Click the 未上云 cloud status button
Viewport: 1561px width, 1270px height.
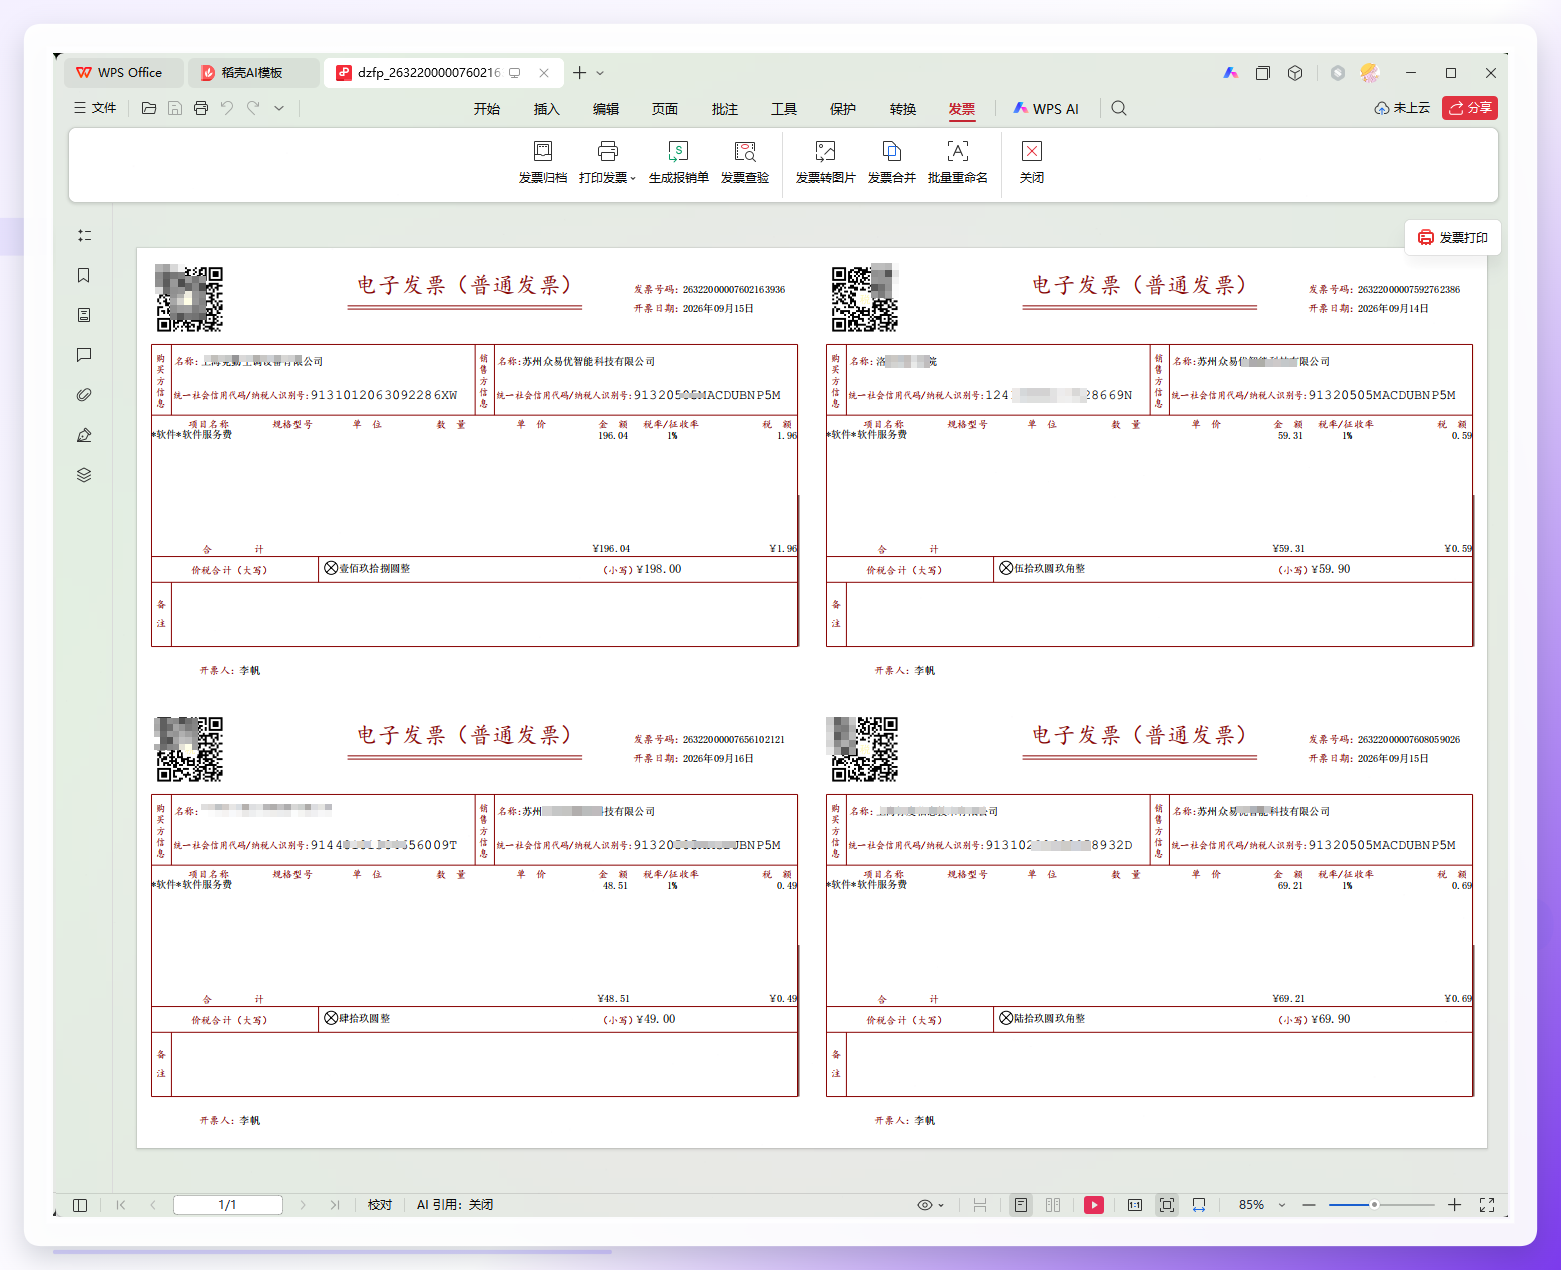point(1402,108)
